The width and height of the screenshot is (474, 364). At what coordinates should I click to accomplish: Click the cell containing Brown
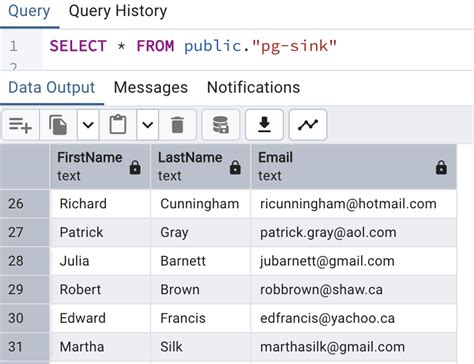[x=200, y=290]
